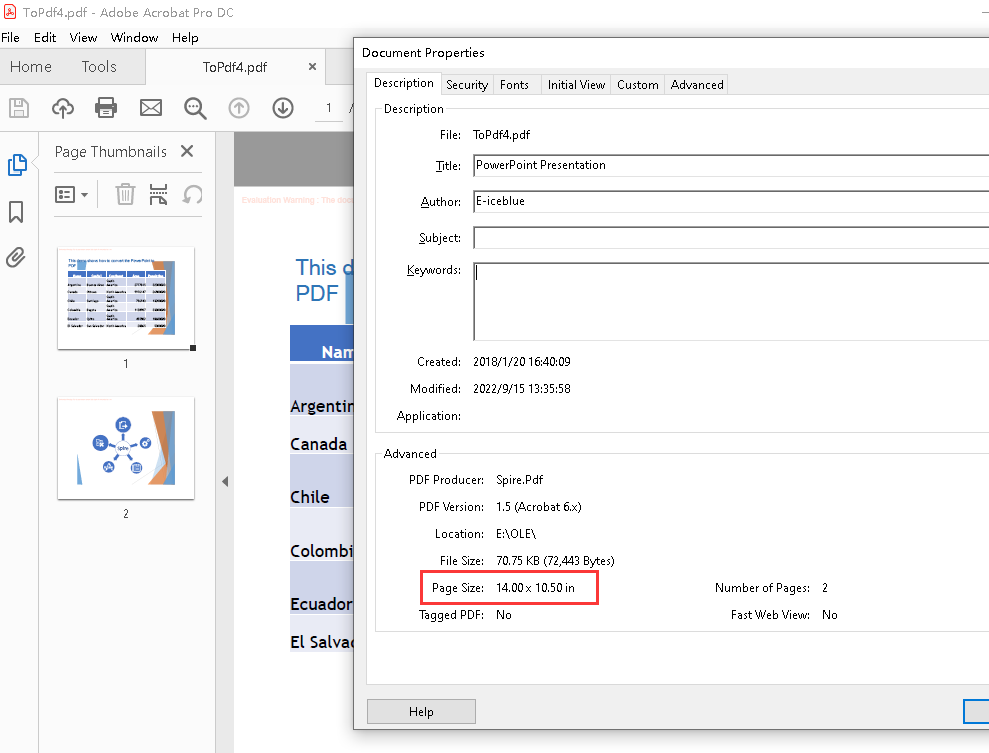Rotate pages using the rotate icon

click(192, 194)
